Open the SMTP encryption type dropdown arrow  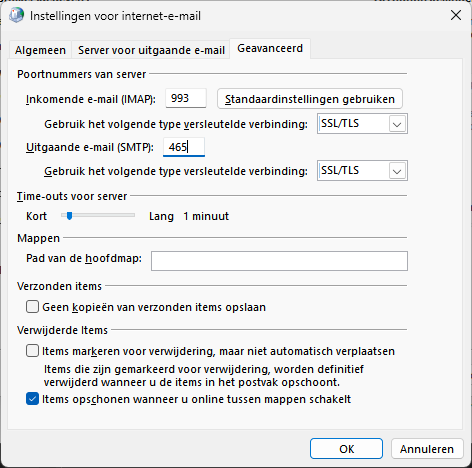397,171
